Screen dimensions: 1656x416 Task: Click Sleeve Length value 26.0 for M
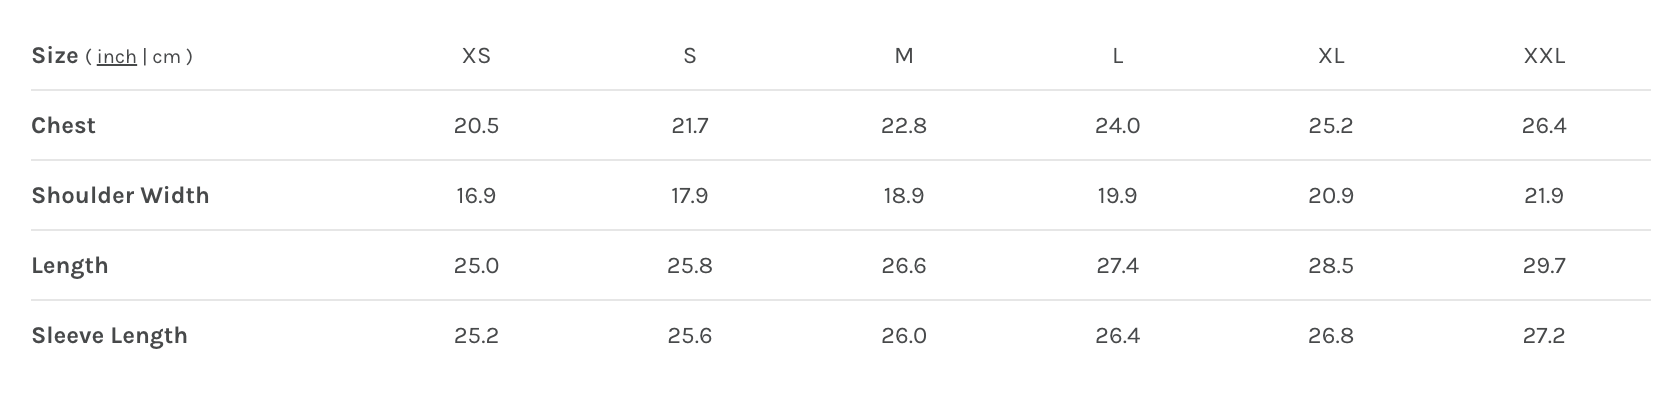coord(904,336)
